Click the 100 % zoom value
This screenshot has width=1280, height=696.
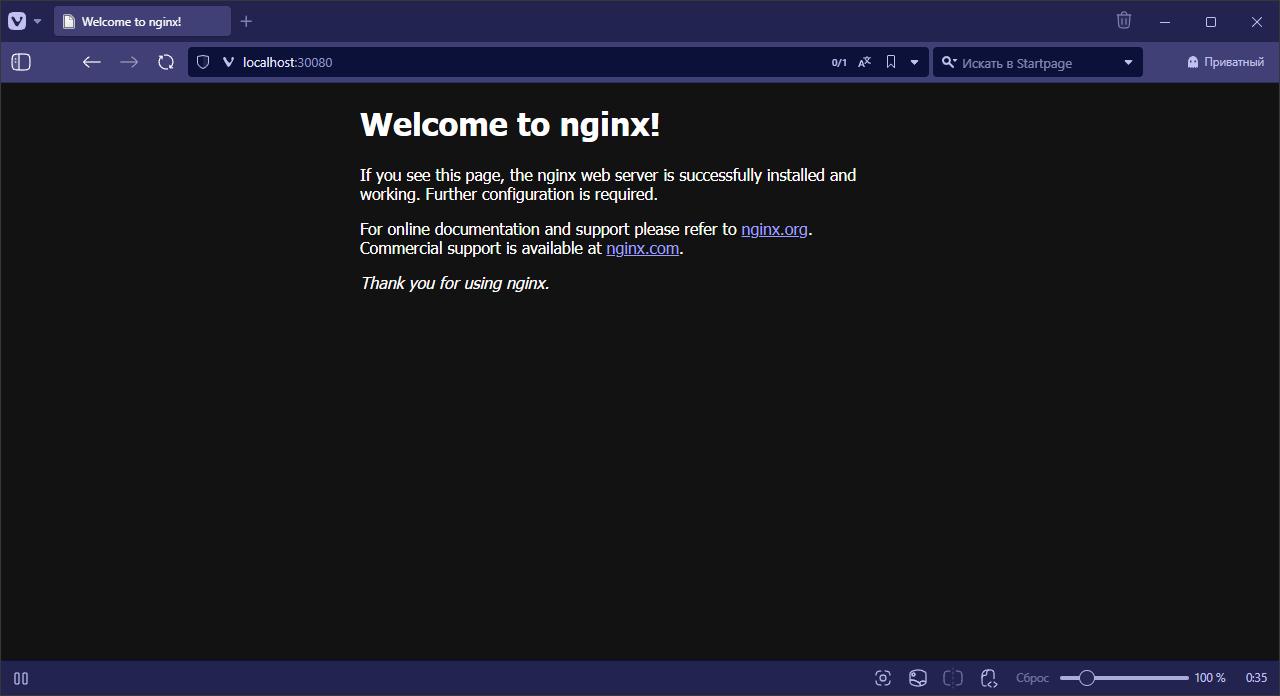click(1210, 678)
